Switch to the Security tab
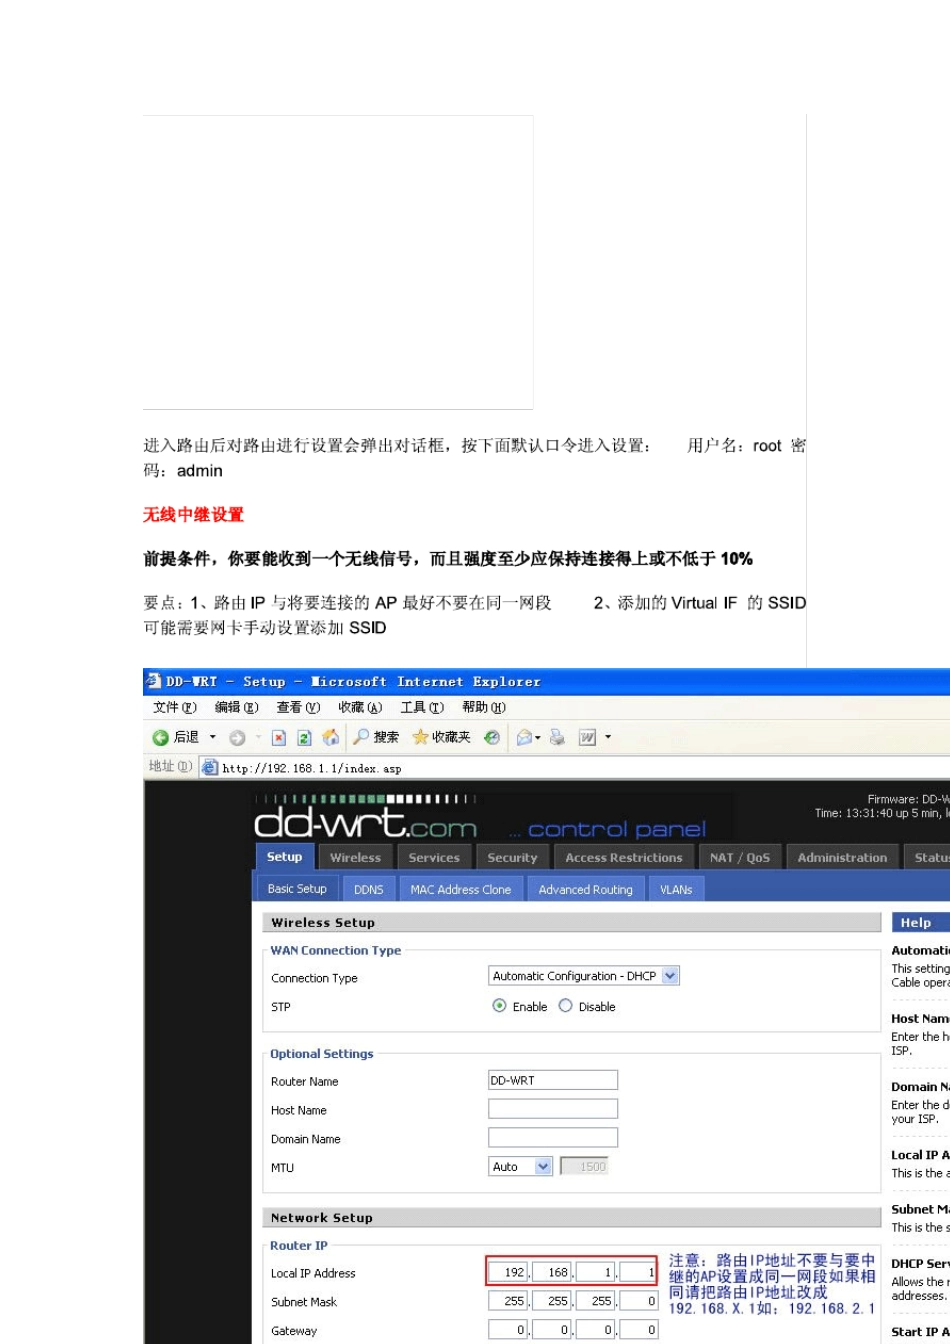Viewport: 950px width, 1344px height. [513, 858]
